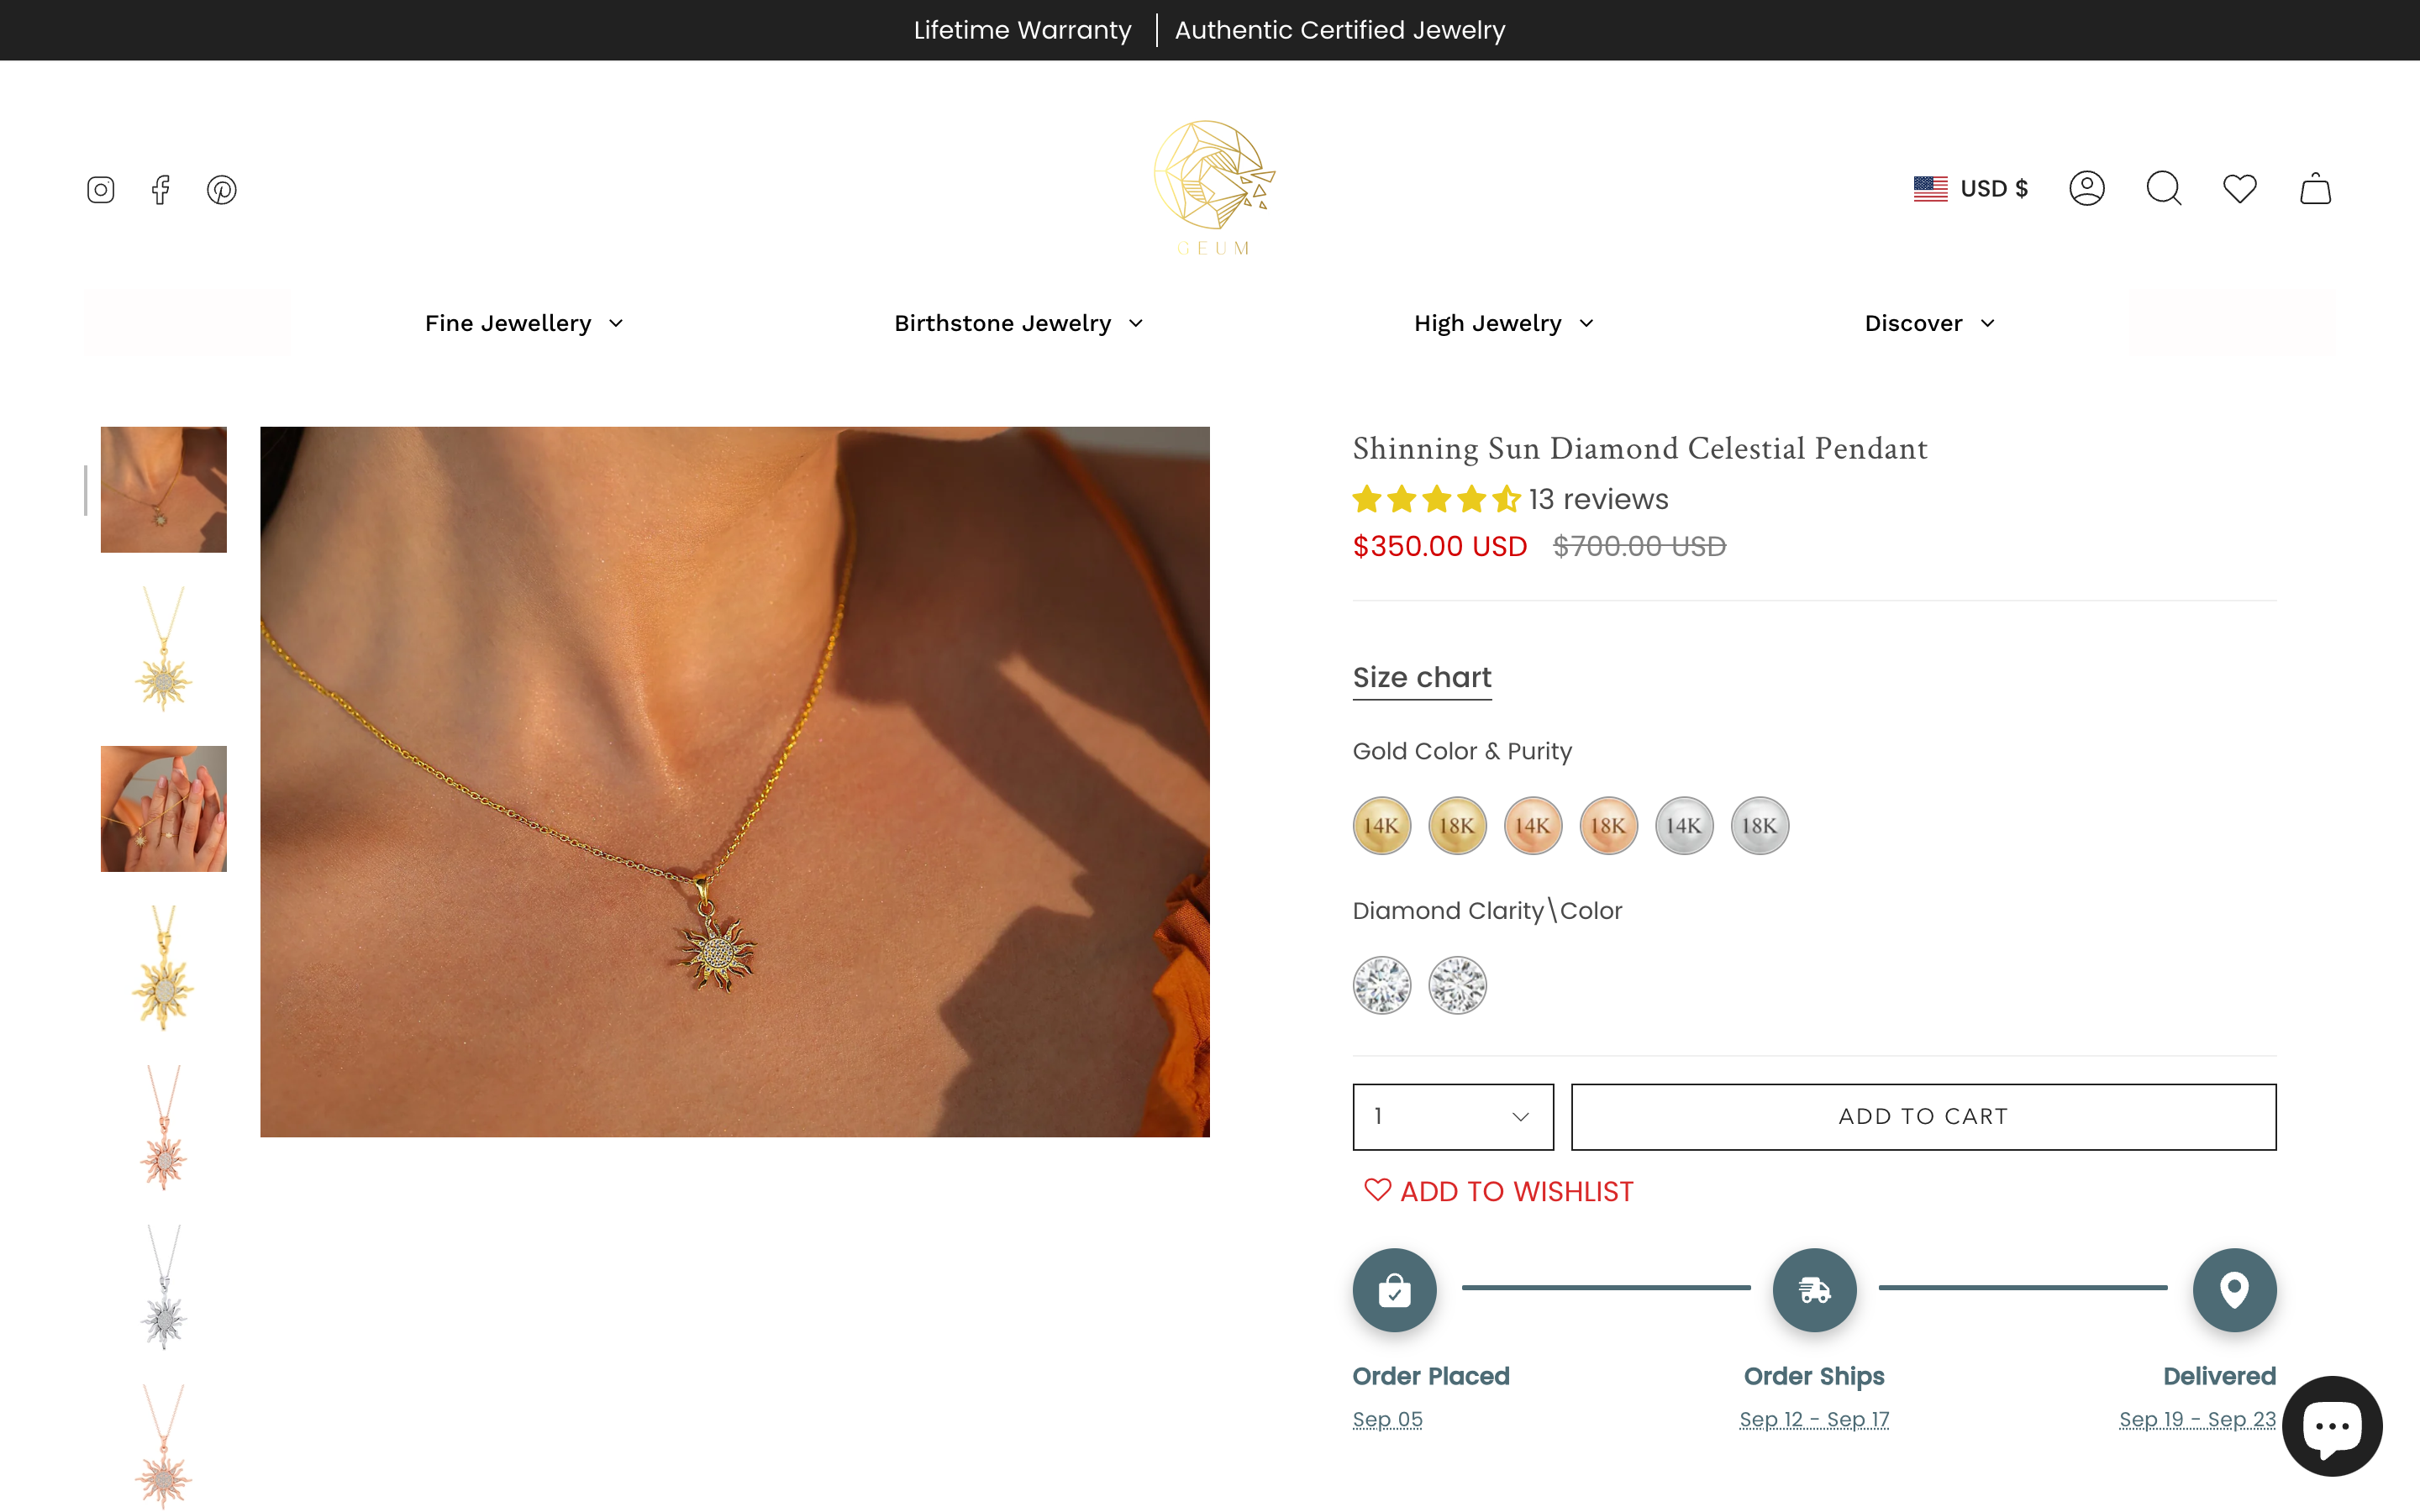The height and width of the screenshot is (1512, 2420).
Task: Open the chat support bubble
Action: [2332, 1426]
